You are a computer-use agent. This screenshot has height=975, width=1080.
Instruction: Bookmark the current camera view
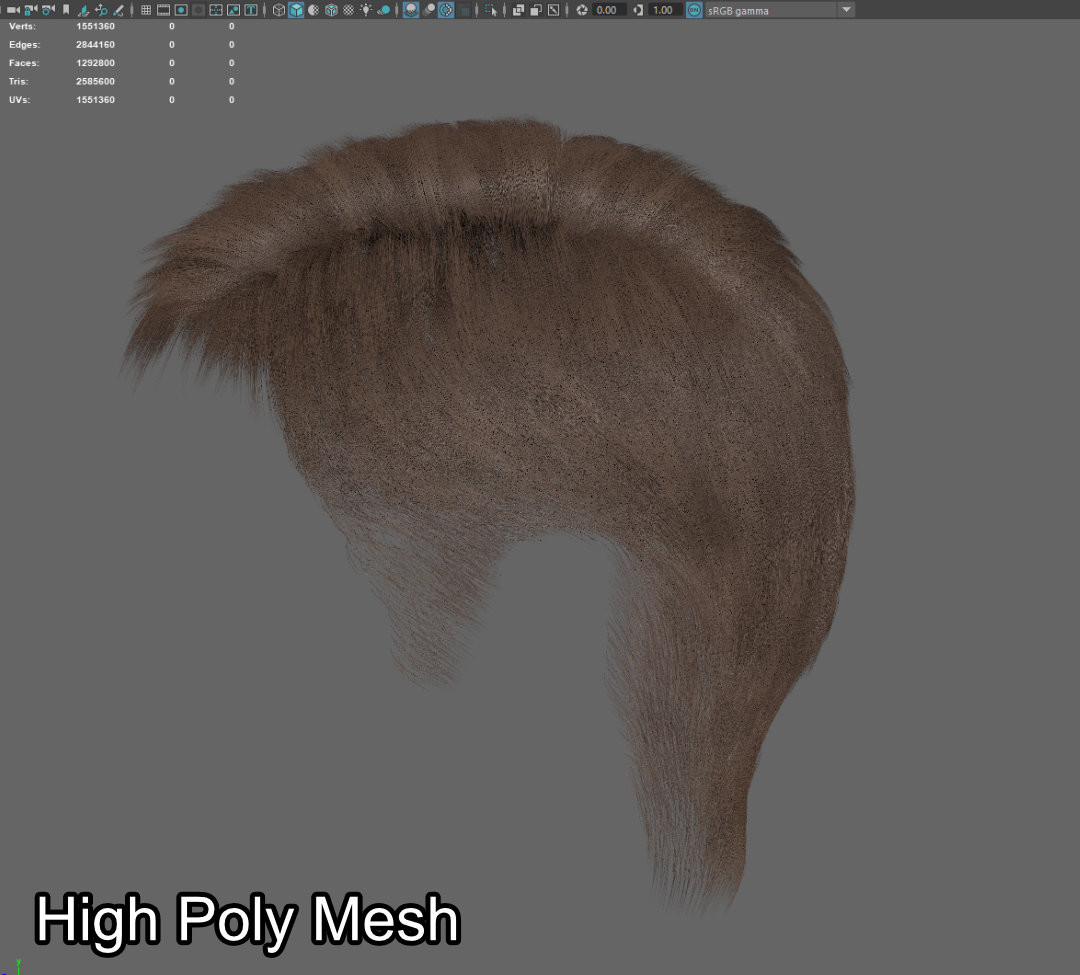point(65,9)
